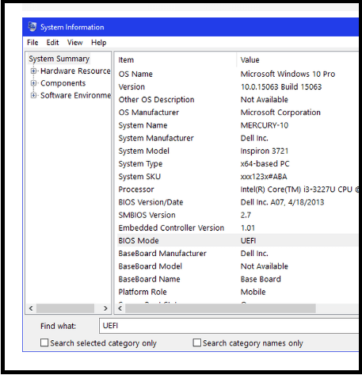Select the OS Manufacturer row
The width and height of the screenshot is (362, 375).
pyautogui.click(x=237, y=112)
